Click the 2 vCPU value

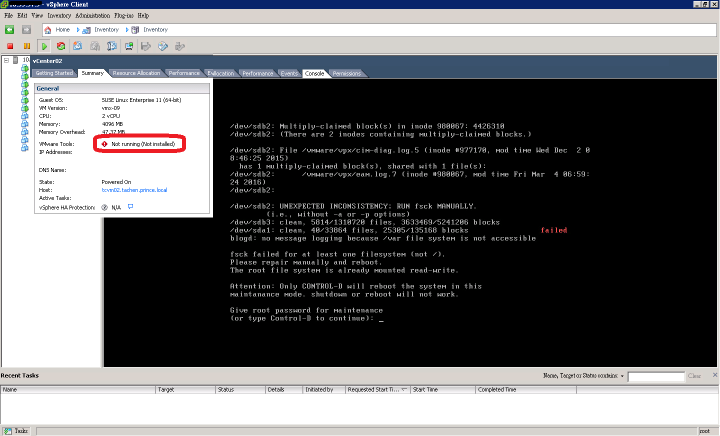coord(111,116)
